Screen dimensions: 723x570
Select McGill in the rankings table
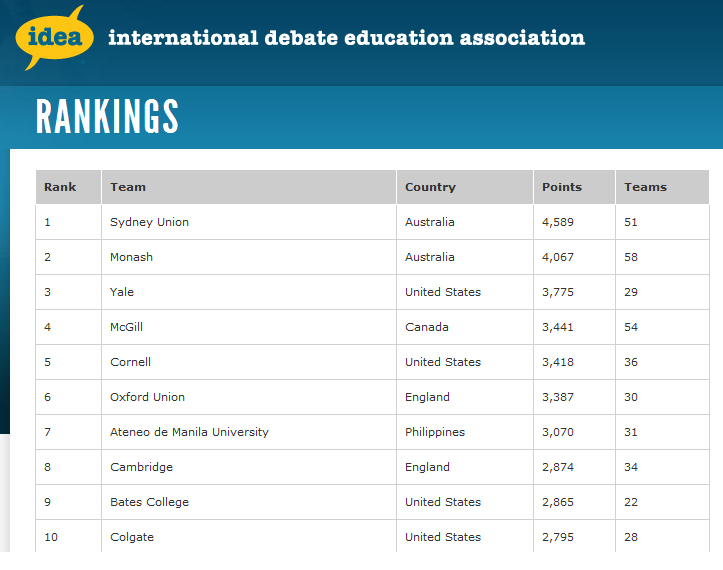coord(127,327)
